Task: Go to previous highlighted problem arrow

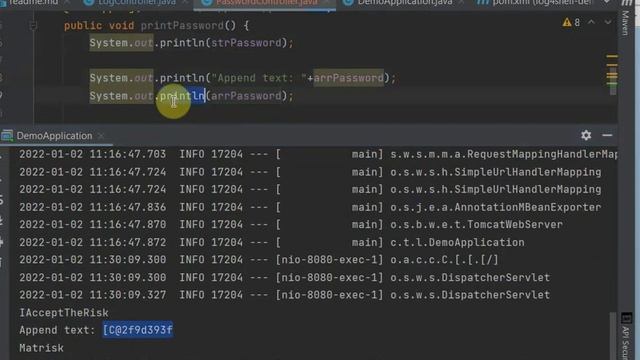Action: click(591, 22)
